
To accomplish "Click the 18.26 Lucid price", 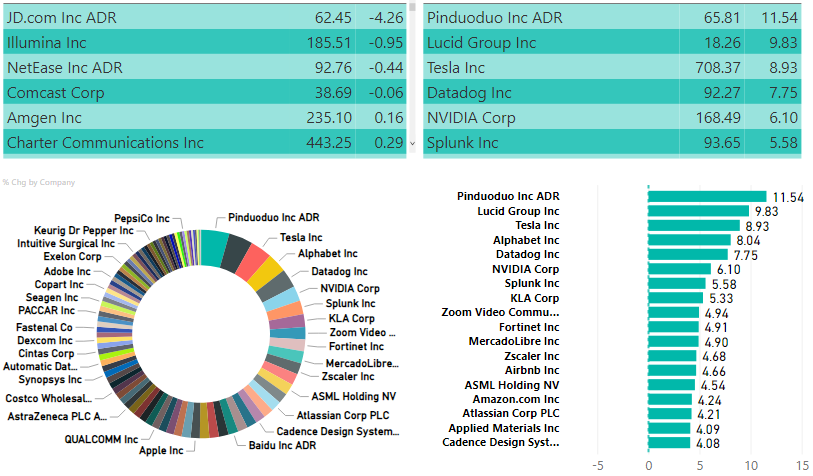I will coord(722,43).
